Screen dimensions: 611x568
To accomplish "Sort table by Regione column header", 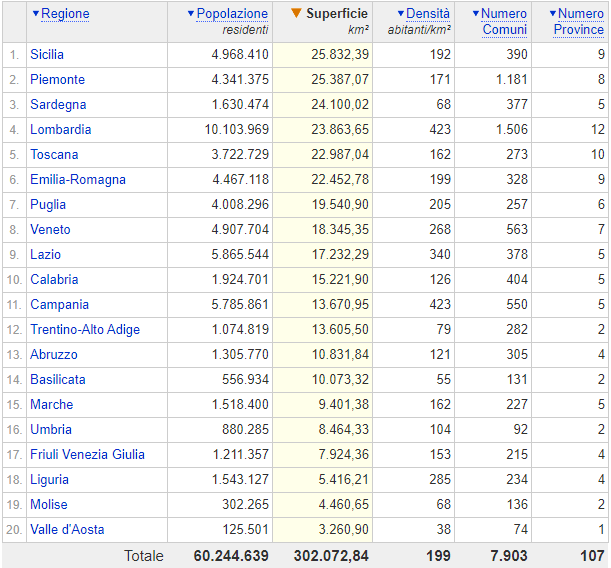I will [x=65, y=14].
